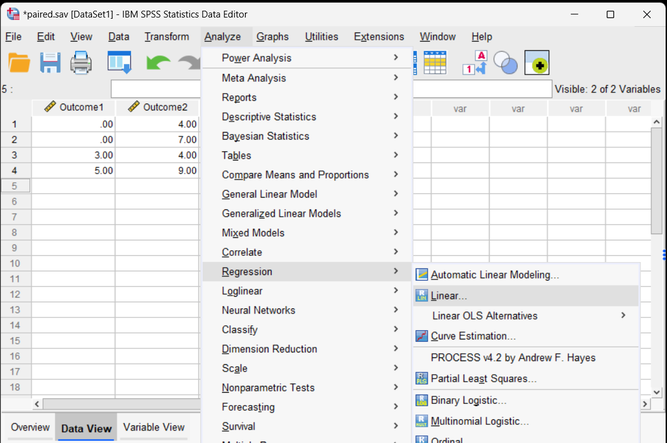Click the vertical scrollbar down arrow
Viewport: 667px width, 443px height.
[656, 392]
